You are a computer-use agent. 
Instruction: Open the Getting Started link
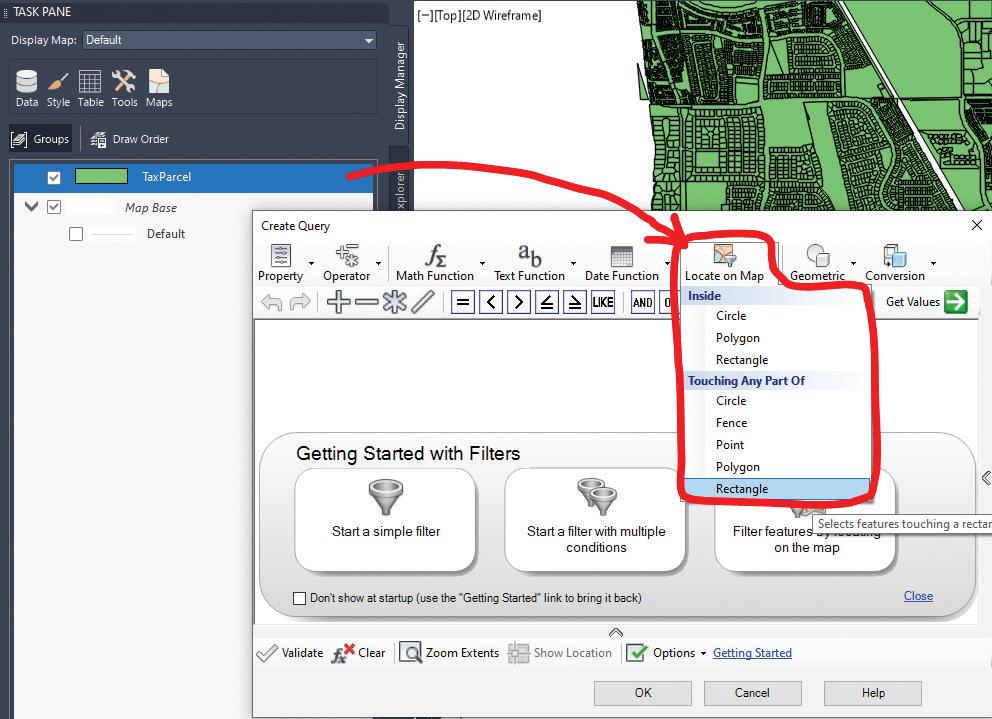752,653
